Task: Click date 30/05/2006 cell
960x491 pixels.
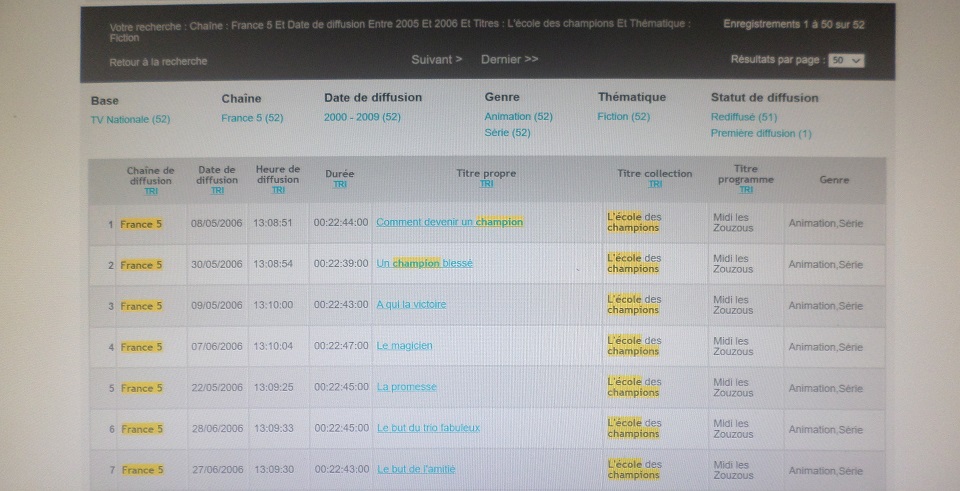Action: point(217,264)
